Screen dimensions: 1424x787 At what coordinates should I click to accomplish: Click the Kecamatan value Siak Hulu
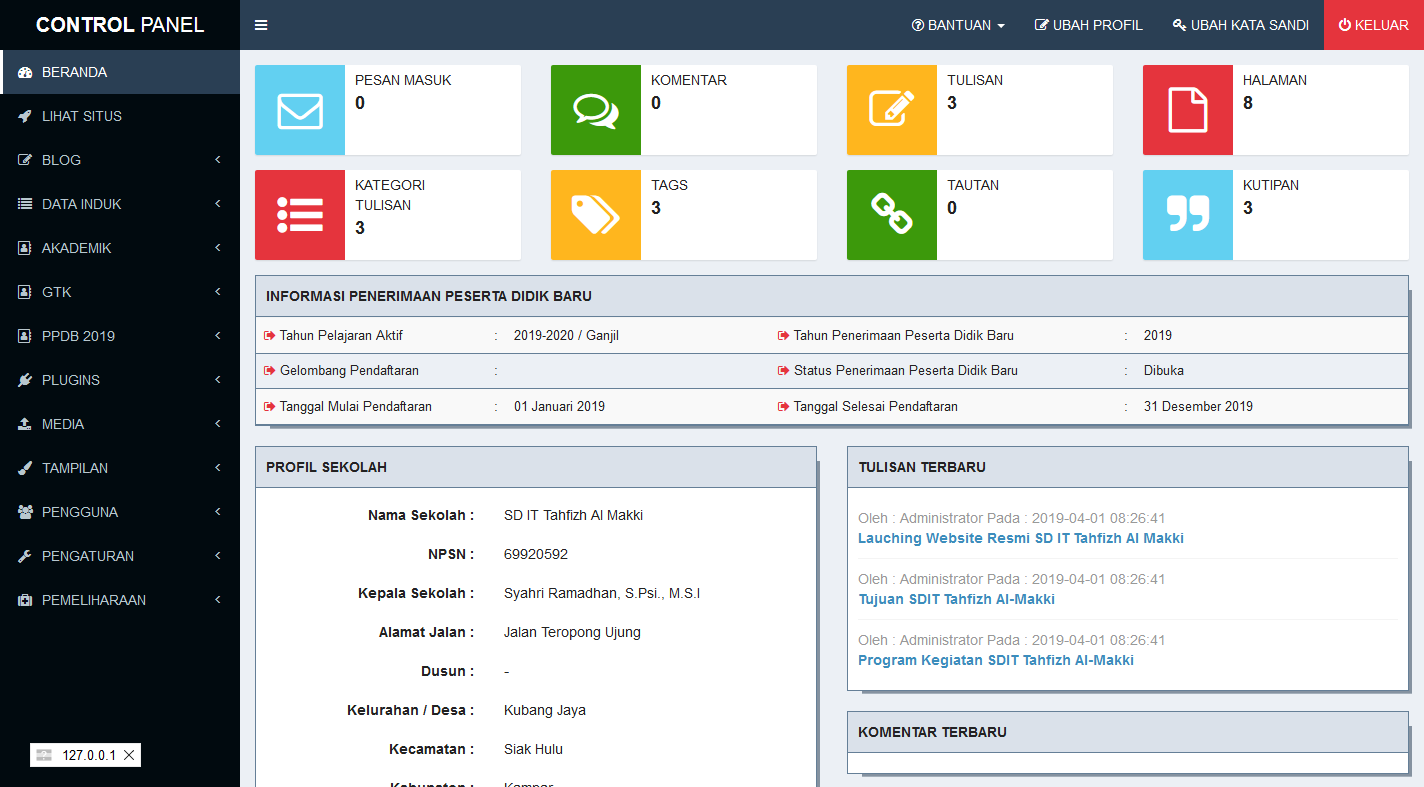(x=533, y=749)
